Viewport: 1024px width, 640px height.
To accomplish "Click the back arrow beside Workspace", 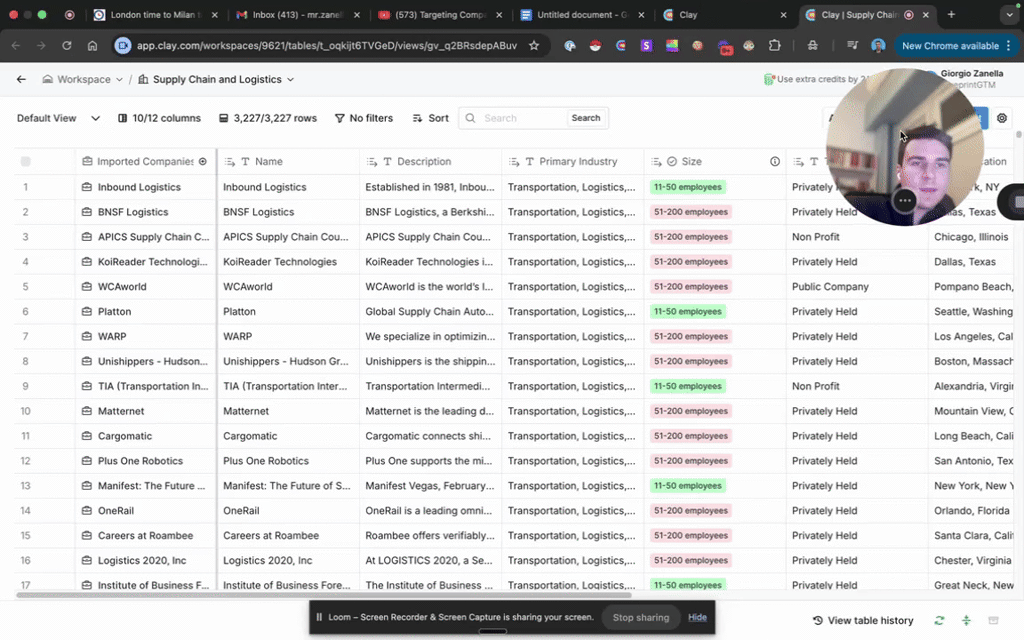I will (x=21, y=79).
